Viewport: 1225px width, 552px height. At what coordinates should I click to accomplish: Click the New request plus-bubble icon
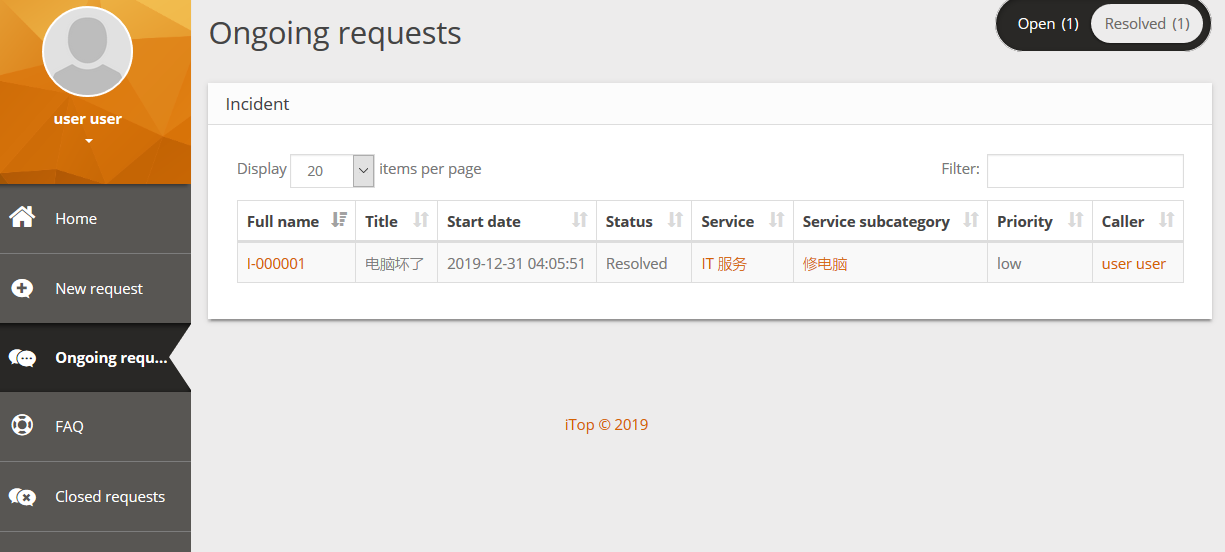tap(22, 288)
